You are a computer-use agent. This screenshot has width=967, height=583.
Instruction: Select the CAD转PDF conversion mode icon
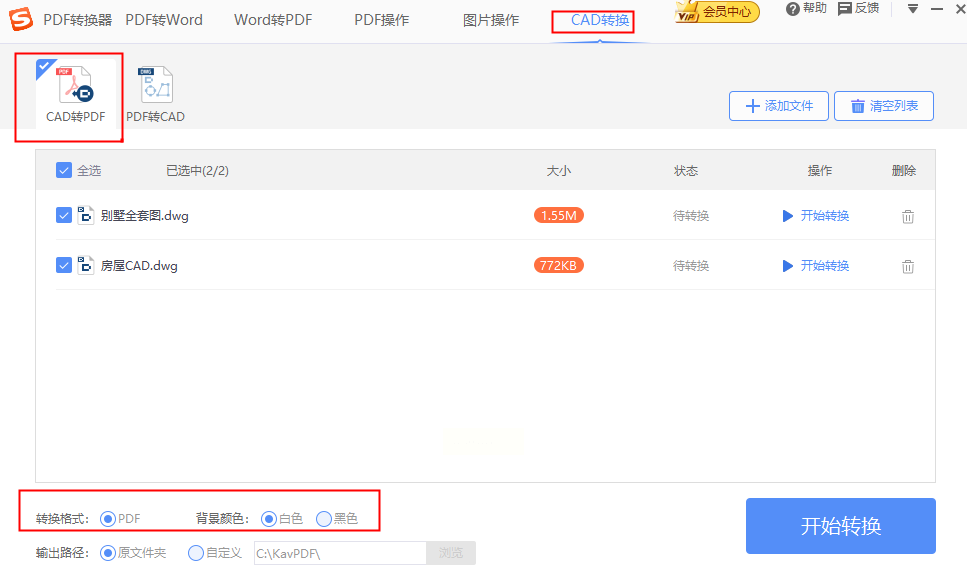click(x=76, y=85)
